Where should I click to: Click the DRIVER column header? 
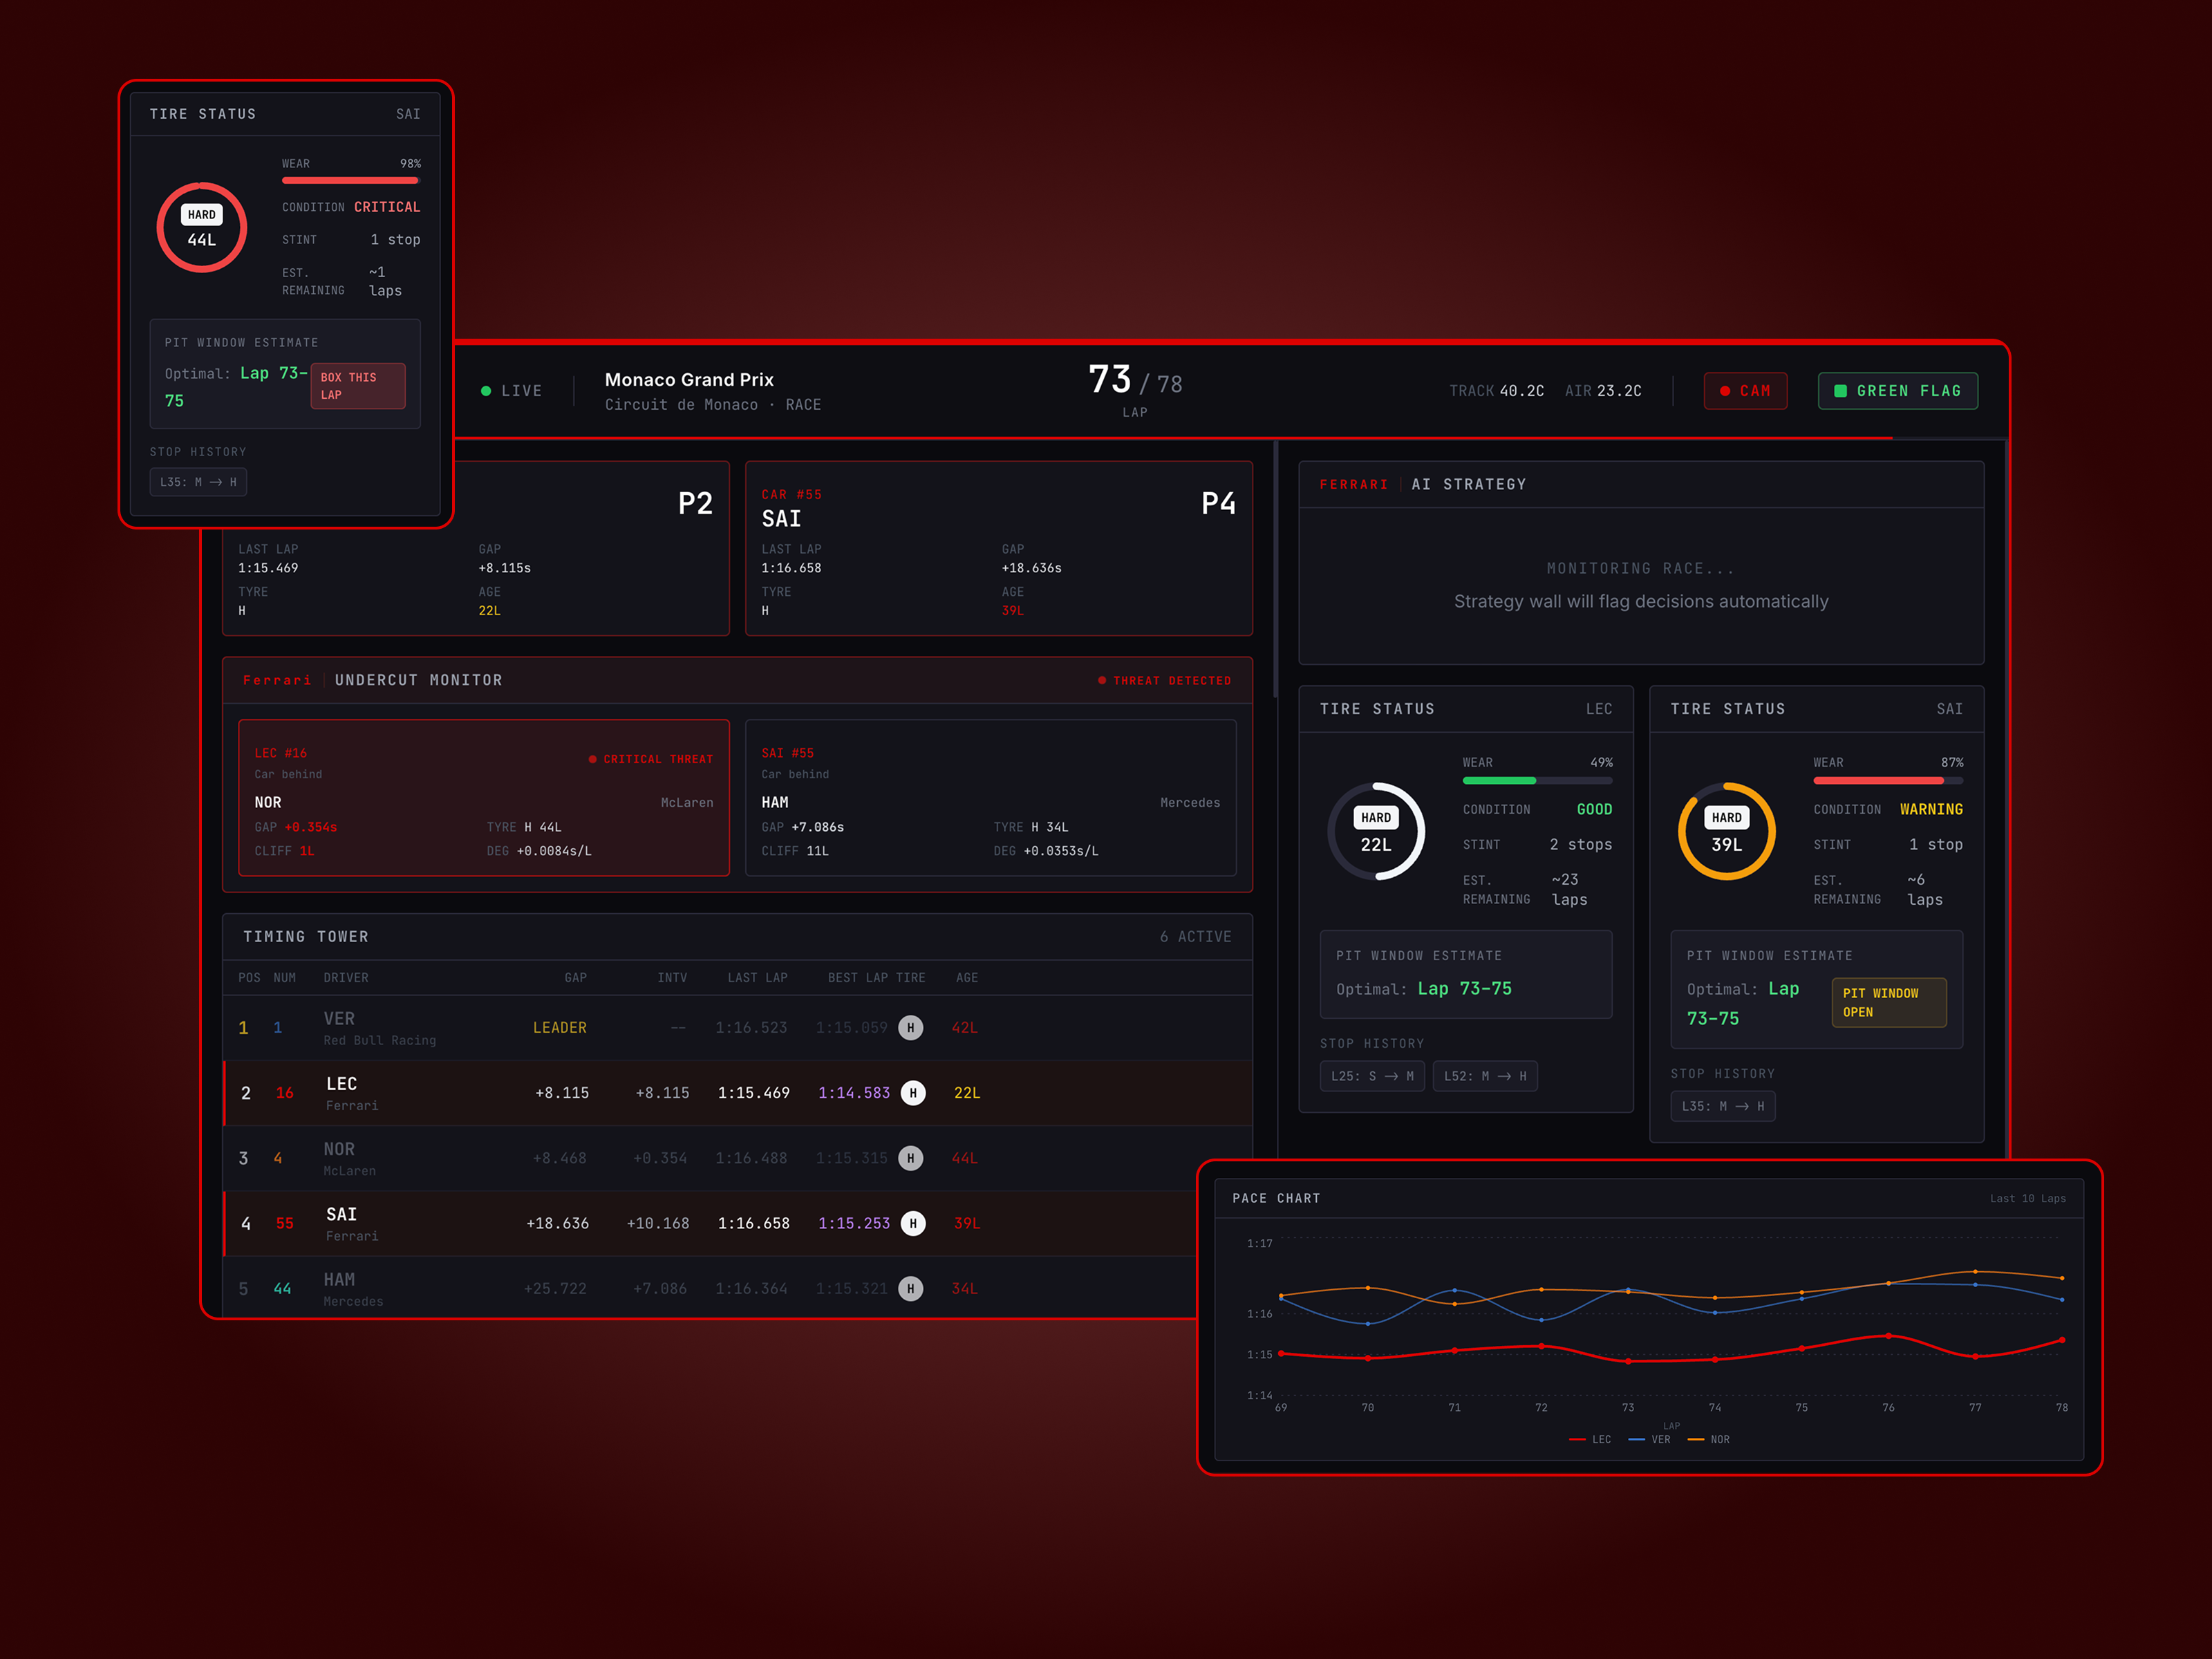346,977
